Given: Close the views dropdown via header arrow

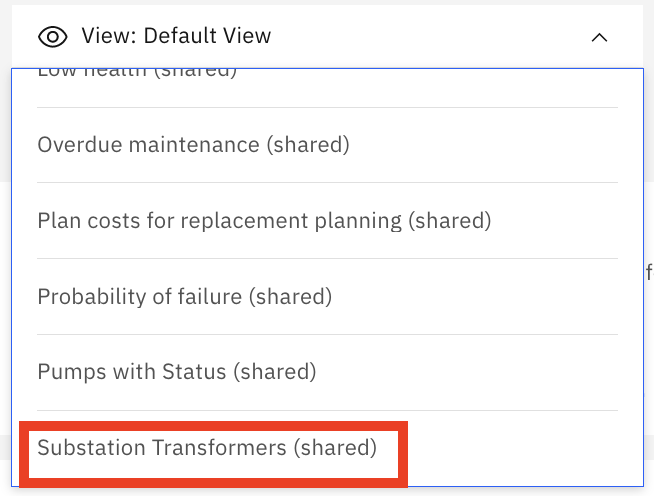Looking at the screenshot, I should coord(599,38).
